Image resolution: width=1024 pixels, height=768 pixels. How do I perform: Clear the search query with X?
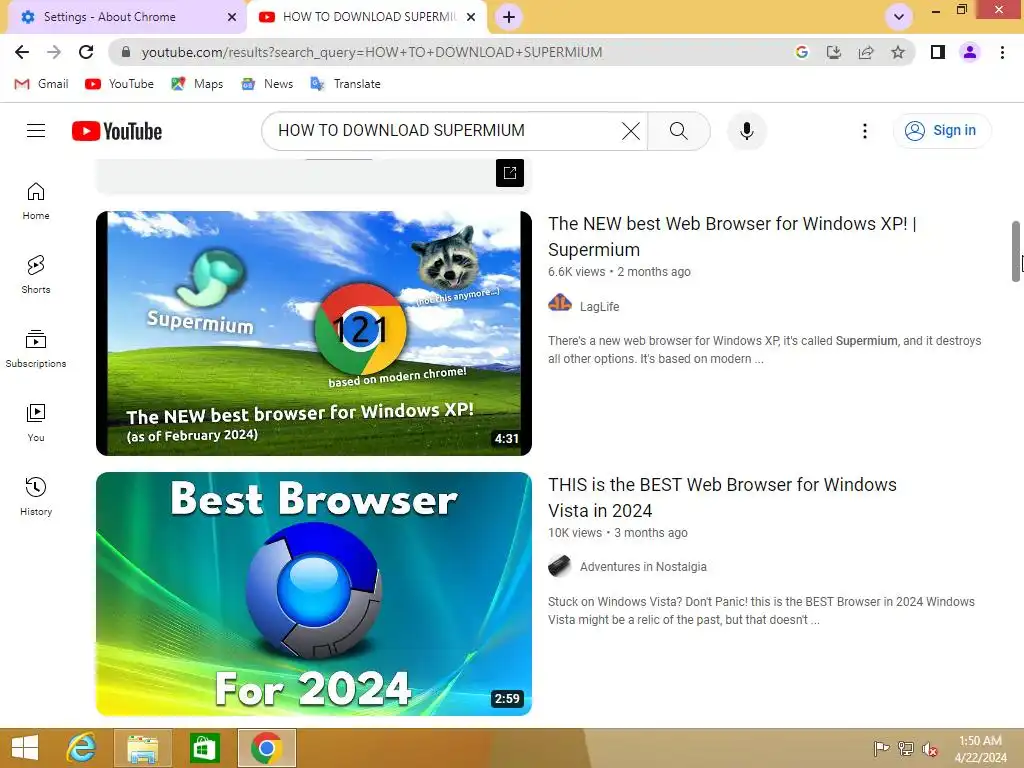(631, 131)
